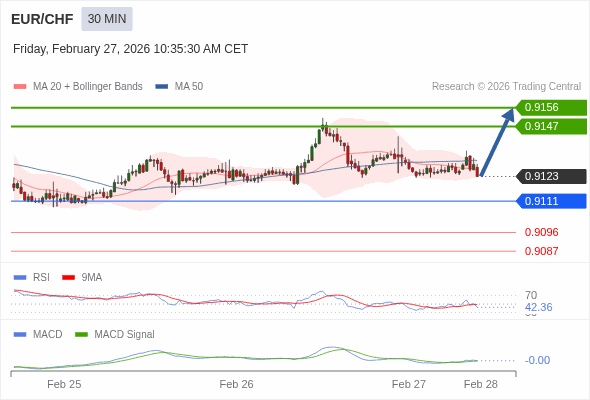Click the Feb 26 axis label
The height and width of the screenshot is (400, 590).
coord(236,384)
